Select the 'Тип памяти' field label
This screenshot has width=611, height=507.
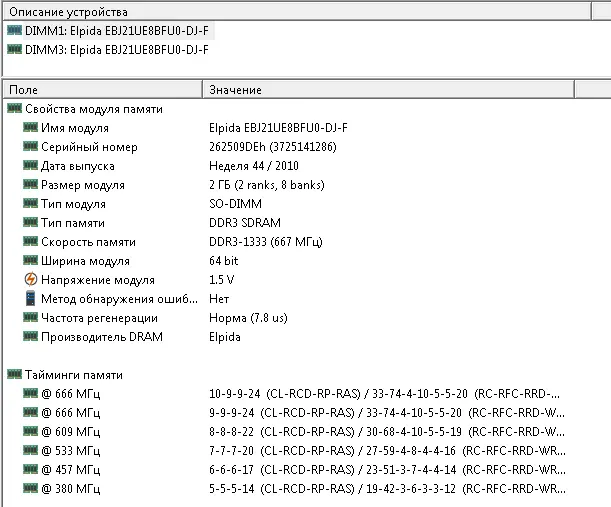[73, 223]
